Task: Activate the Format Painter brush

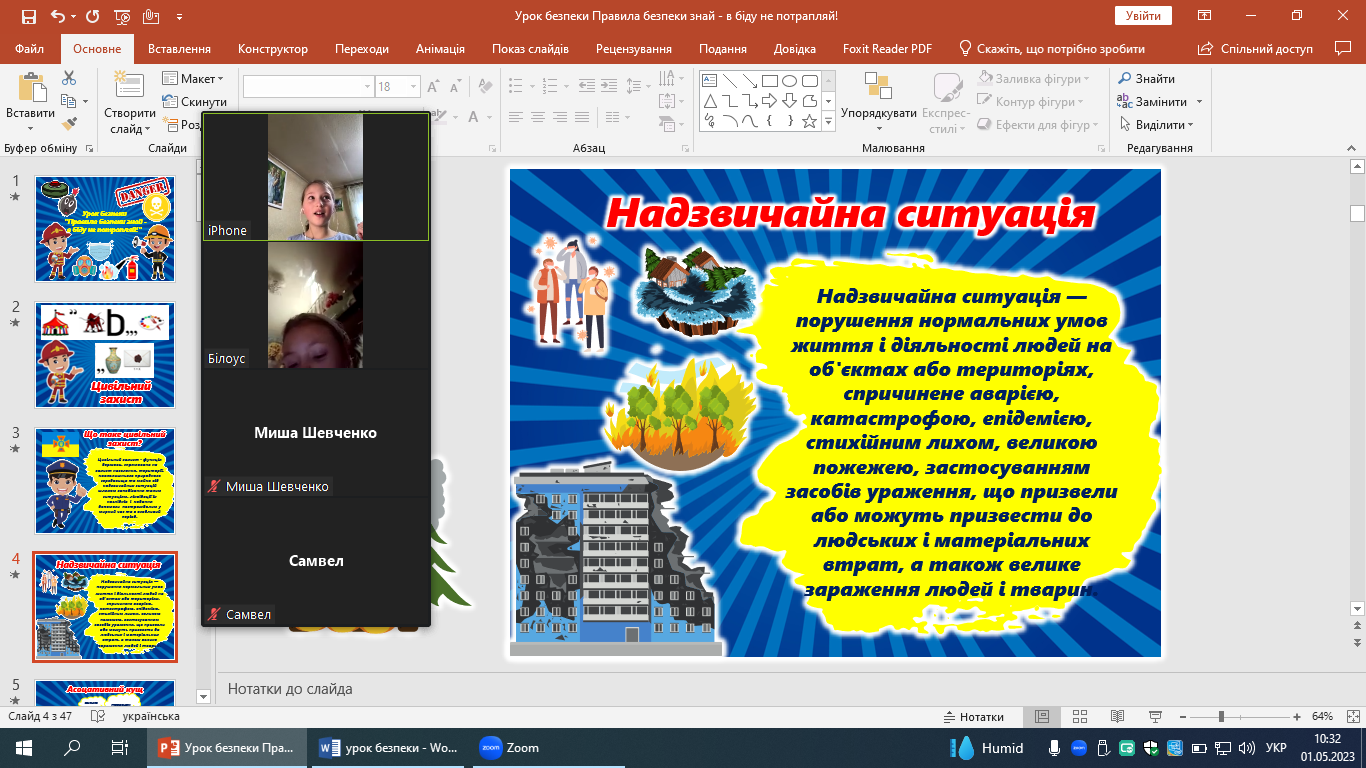Action: [69, 124]
